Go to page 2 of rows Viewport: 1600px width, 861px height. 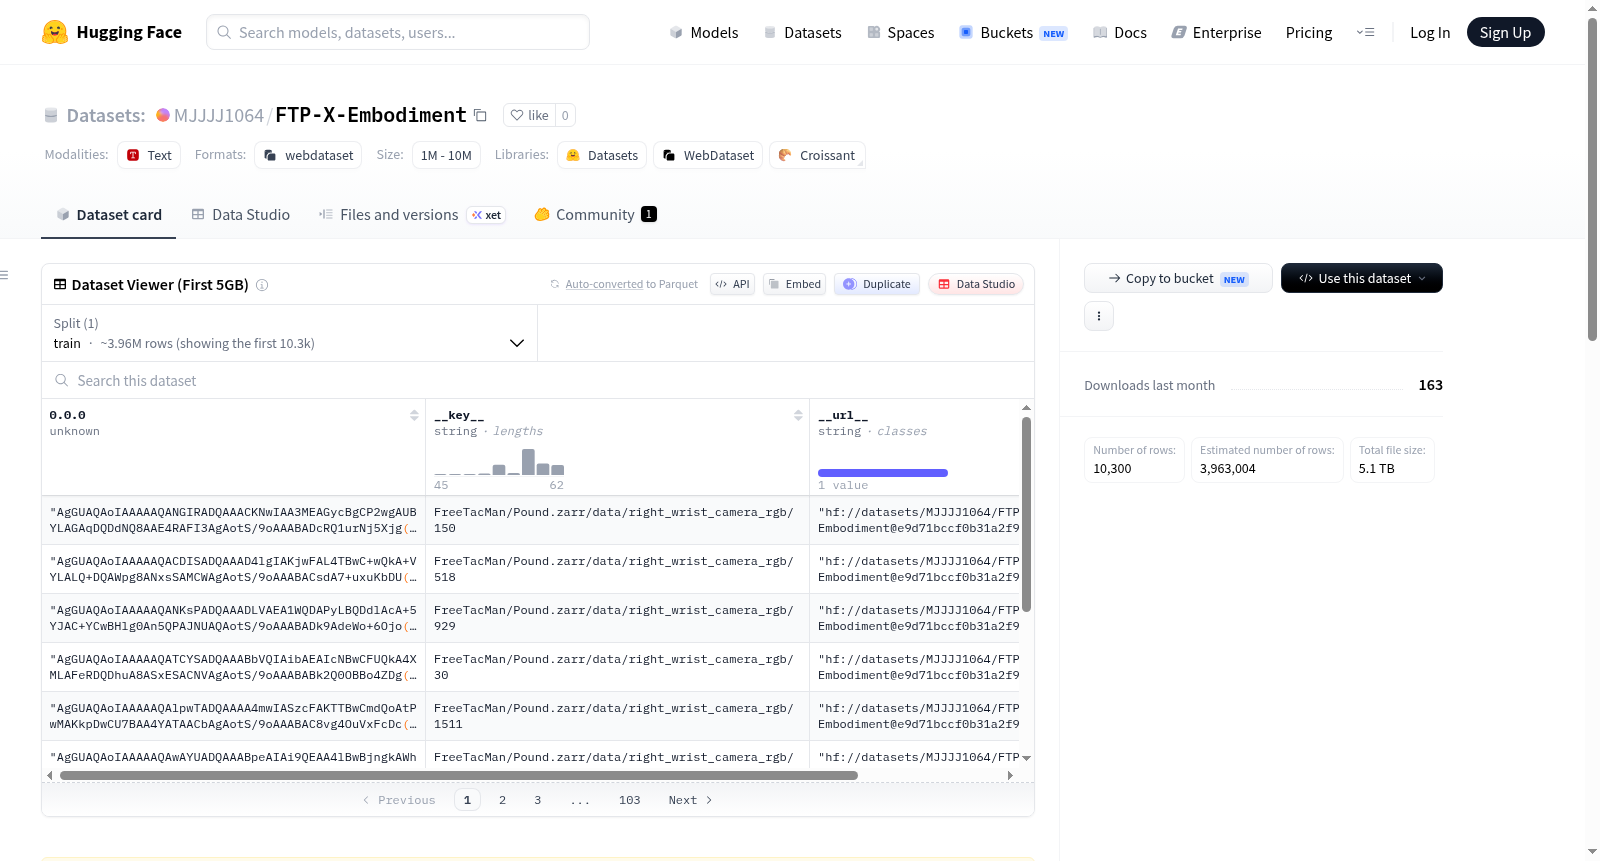[x=502, y=800]
